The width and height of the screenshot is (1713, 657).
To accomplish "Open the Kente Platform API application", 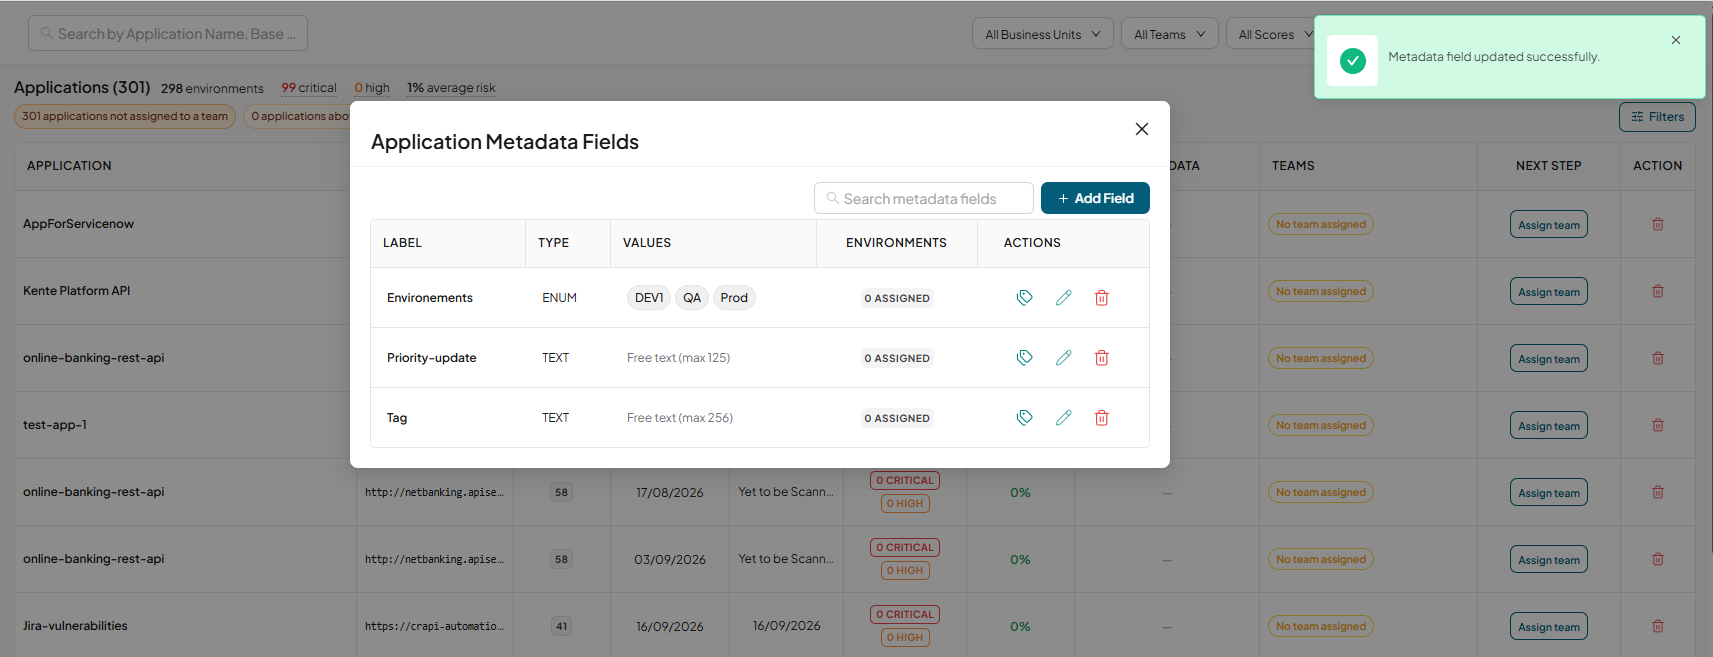I will [x=77, y=291].
